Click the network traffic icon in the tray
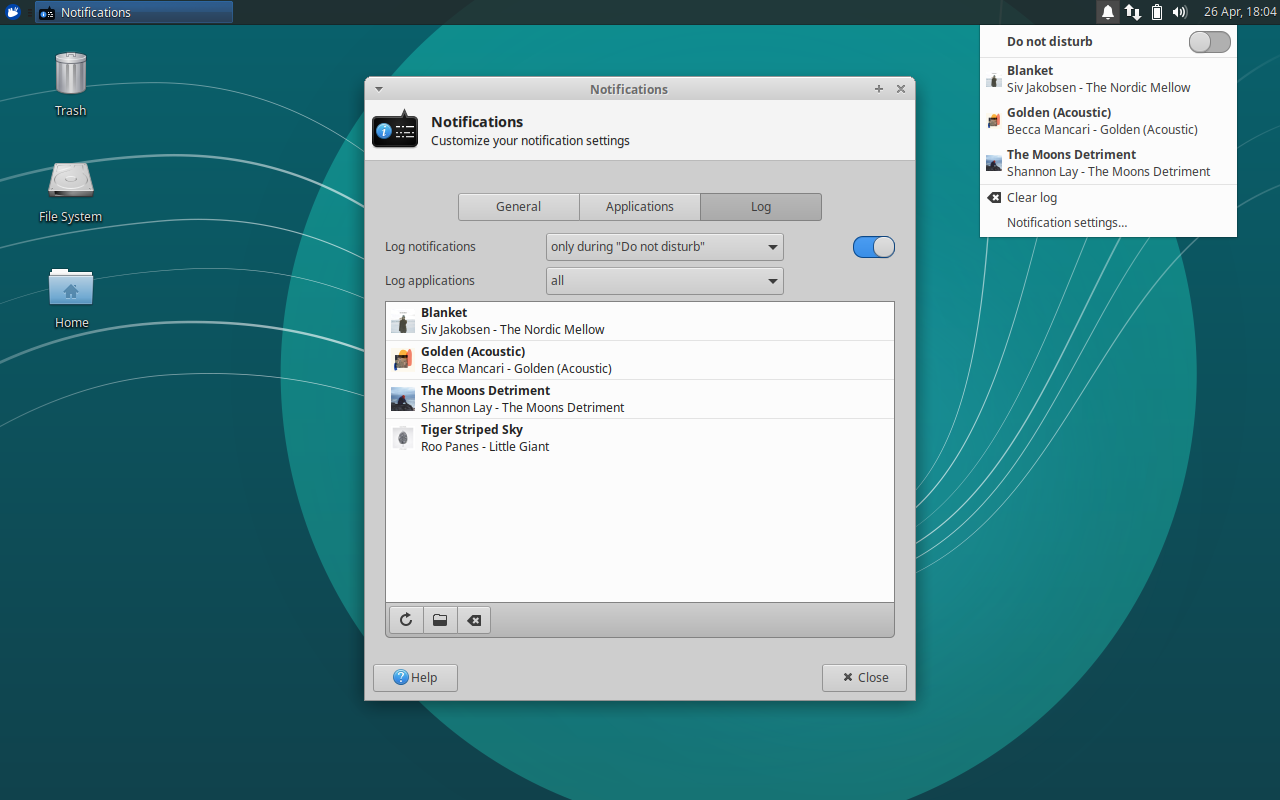 1131,12
